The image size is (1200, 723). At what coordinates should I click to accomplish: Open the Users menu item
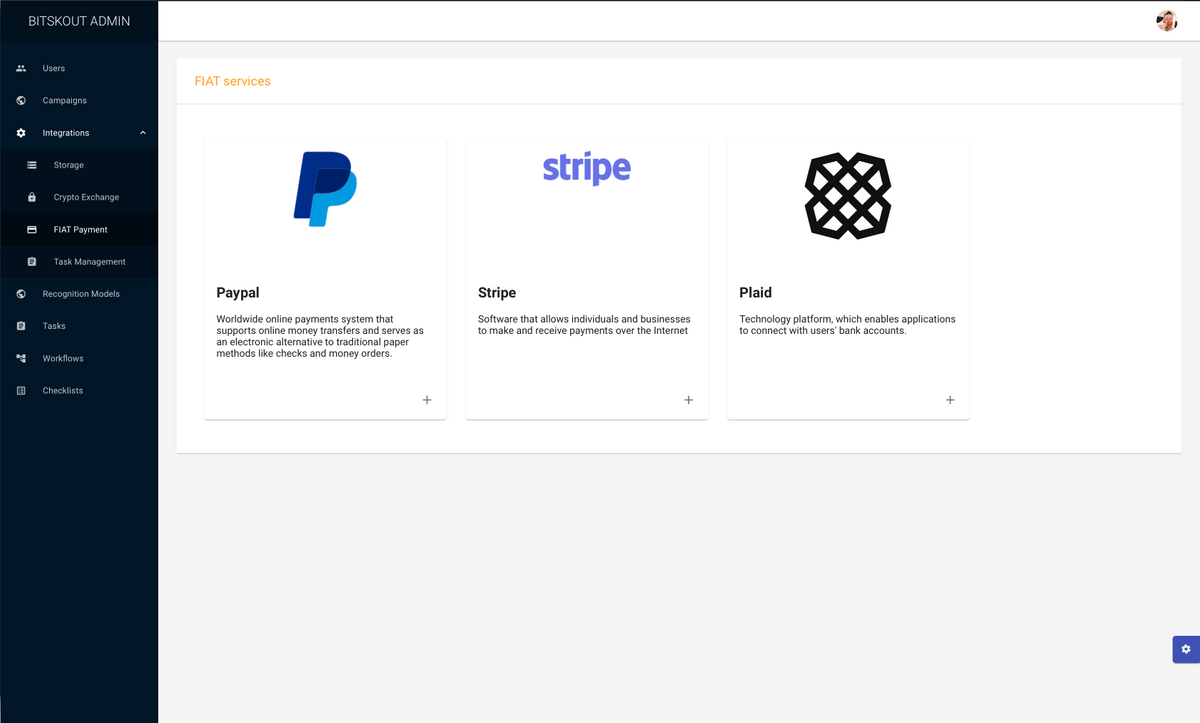coord(79,68)
